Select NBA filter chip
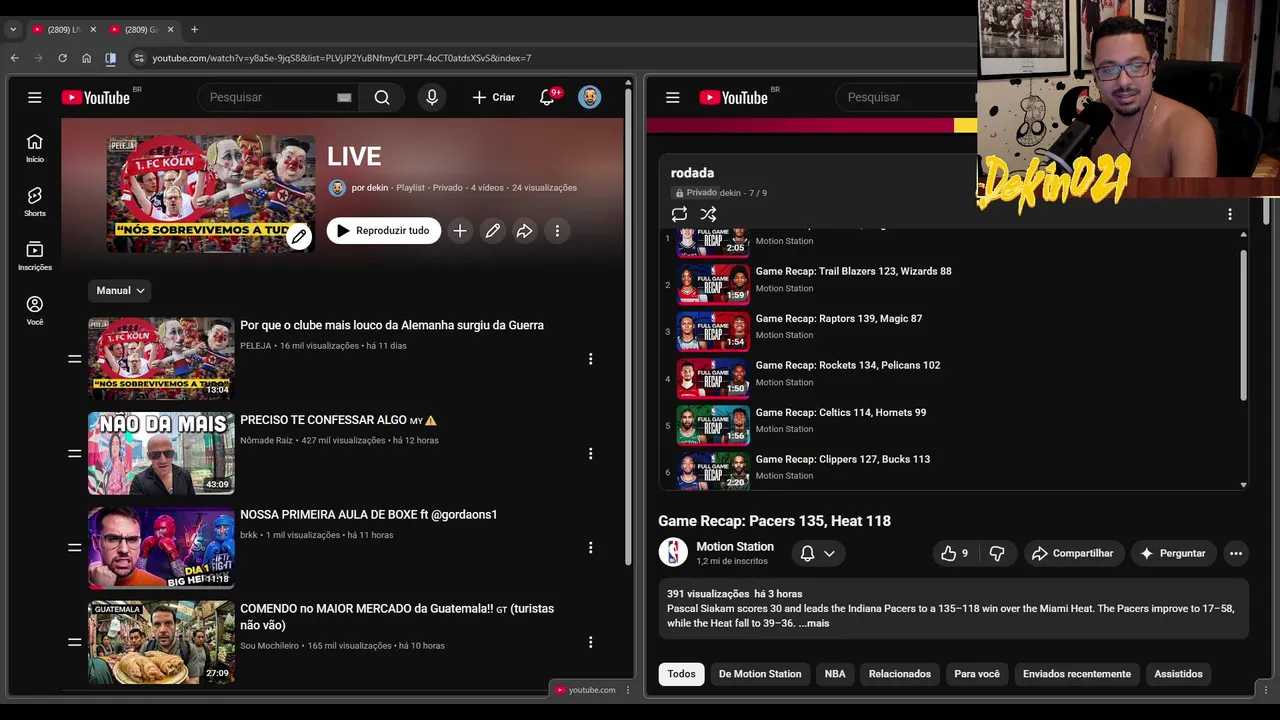This screenshot has height=720, width=1280. [x=835, y=674]
